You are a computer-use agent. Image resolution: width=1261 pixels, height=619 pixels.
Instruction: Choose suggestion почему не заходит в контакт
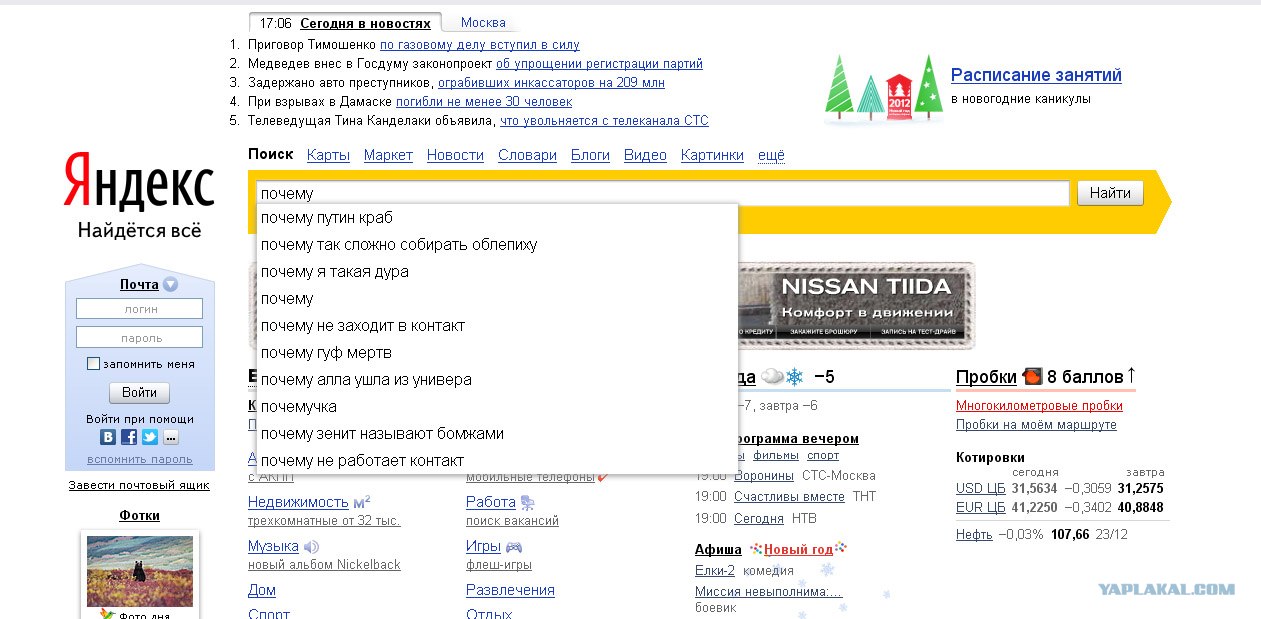pyautogui.click(x=497, y=325)
